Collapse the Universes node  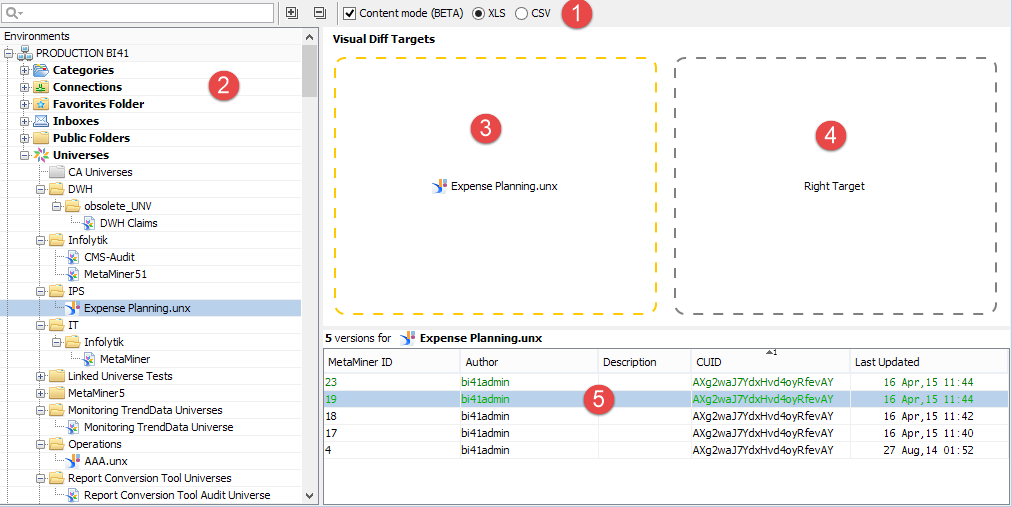tap(25, 155)
